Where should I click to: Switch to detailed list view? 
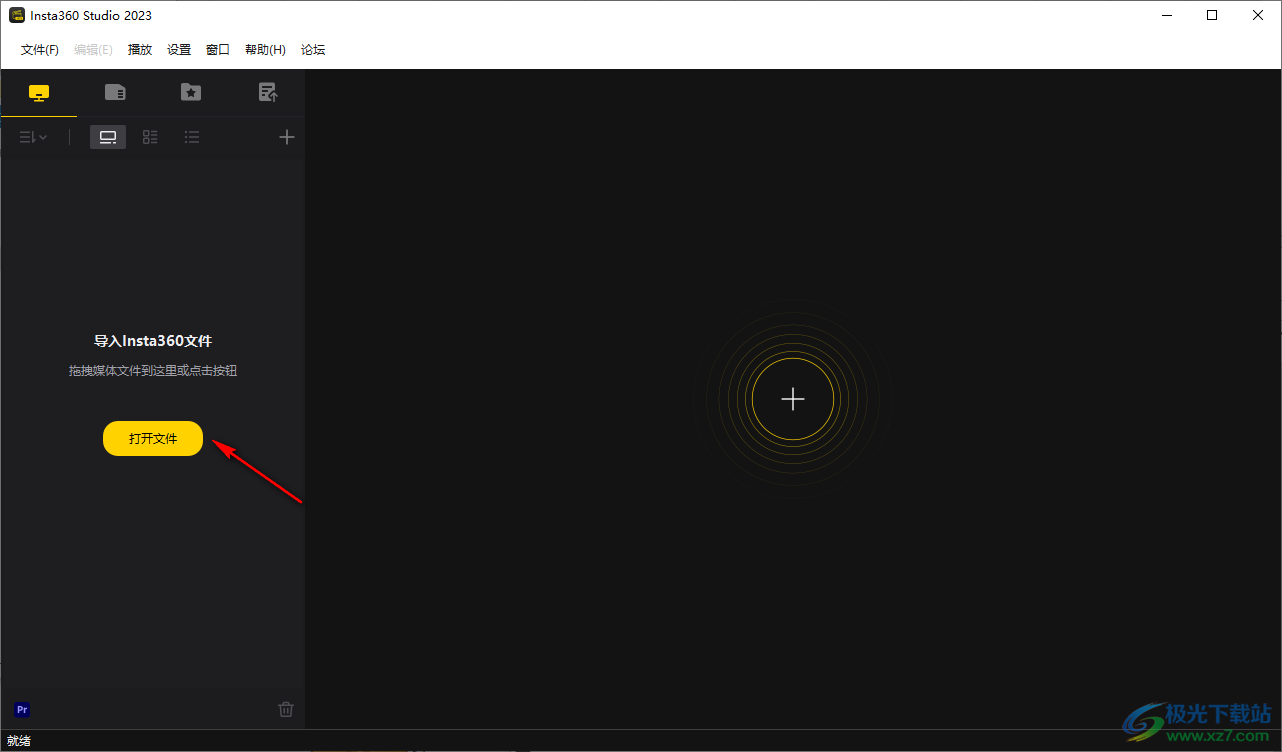(150, 137)
